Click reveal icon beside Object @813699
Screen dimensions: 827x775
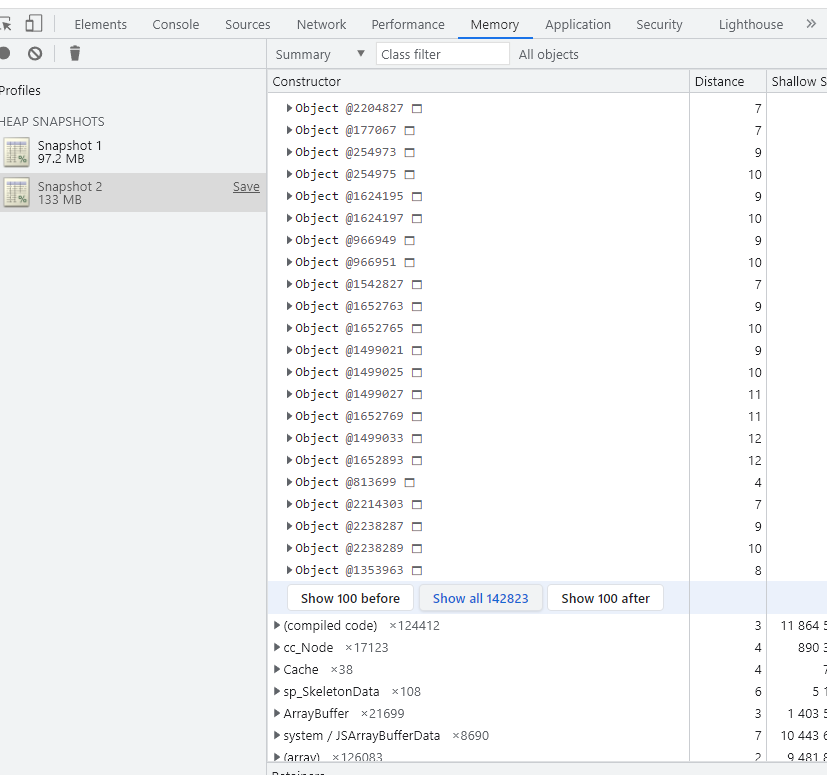pos(409,482)
